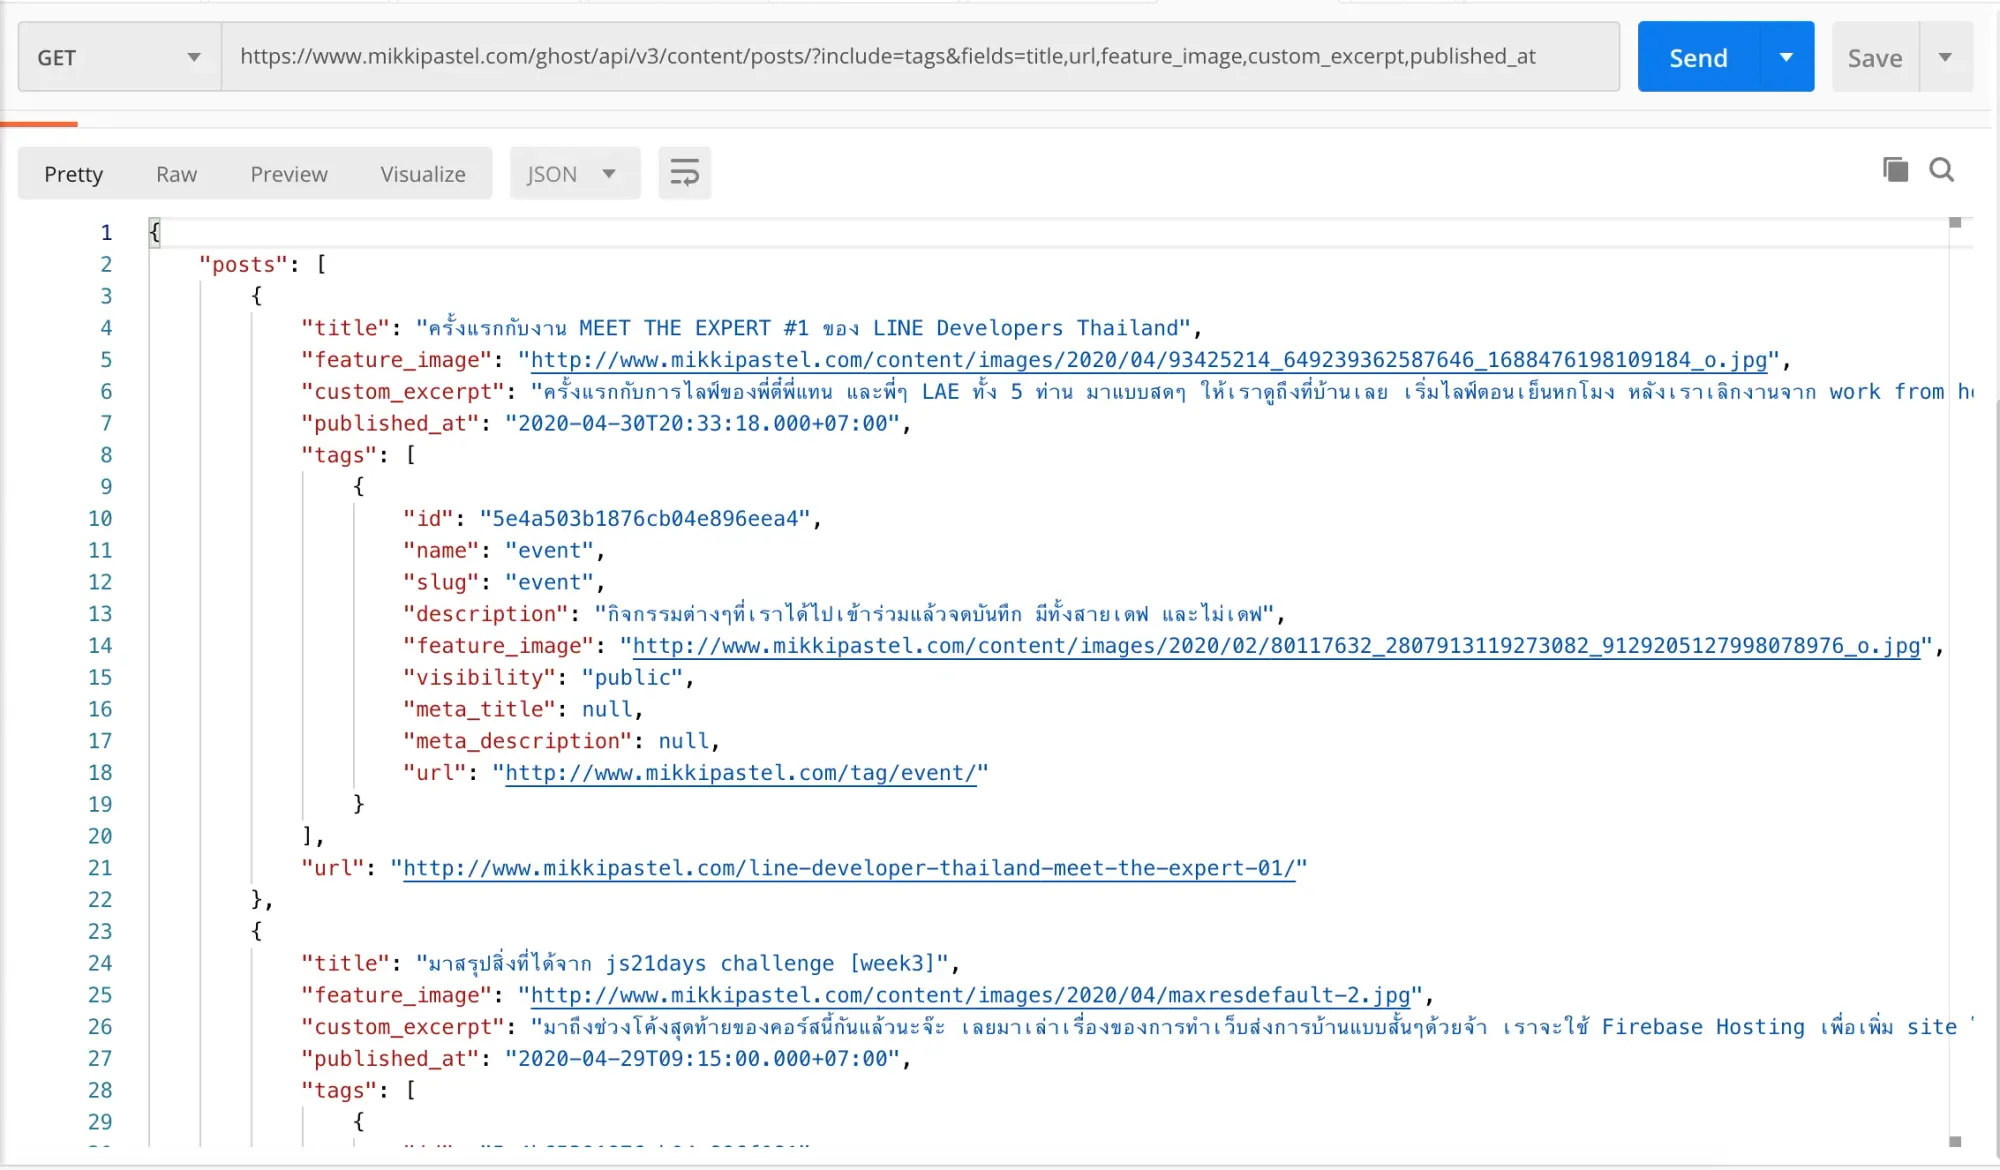Click the tag id value 5e4a503b1876cb04e896eea4
2000x1170 pixels.
click(645, 518)
